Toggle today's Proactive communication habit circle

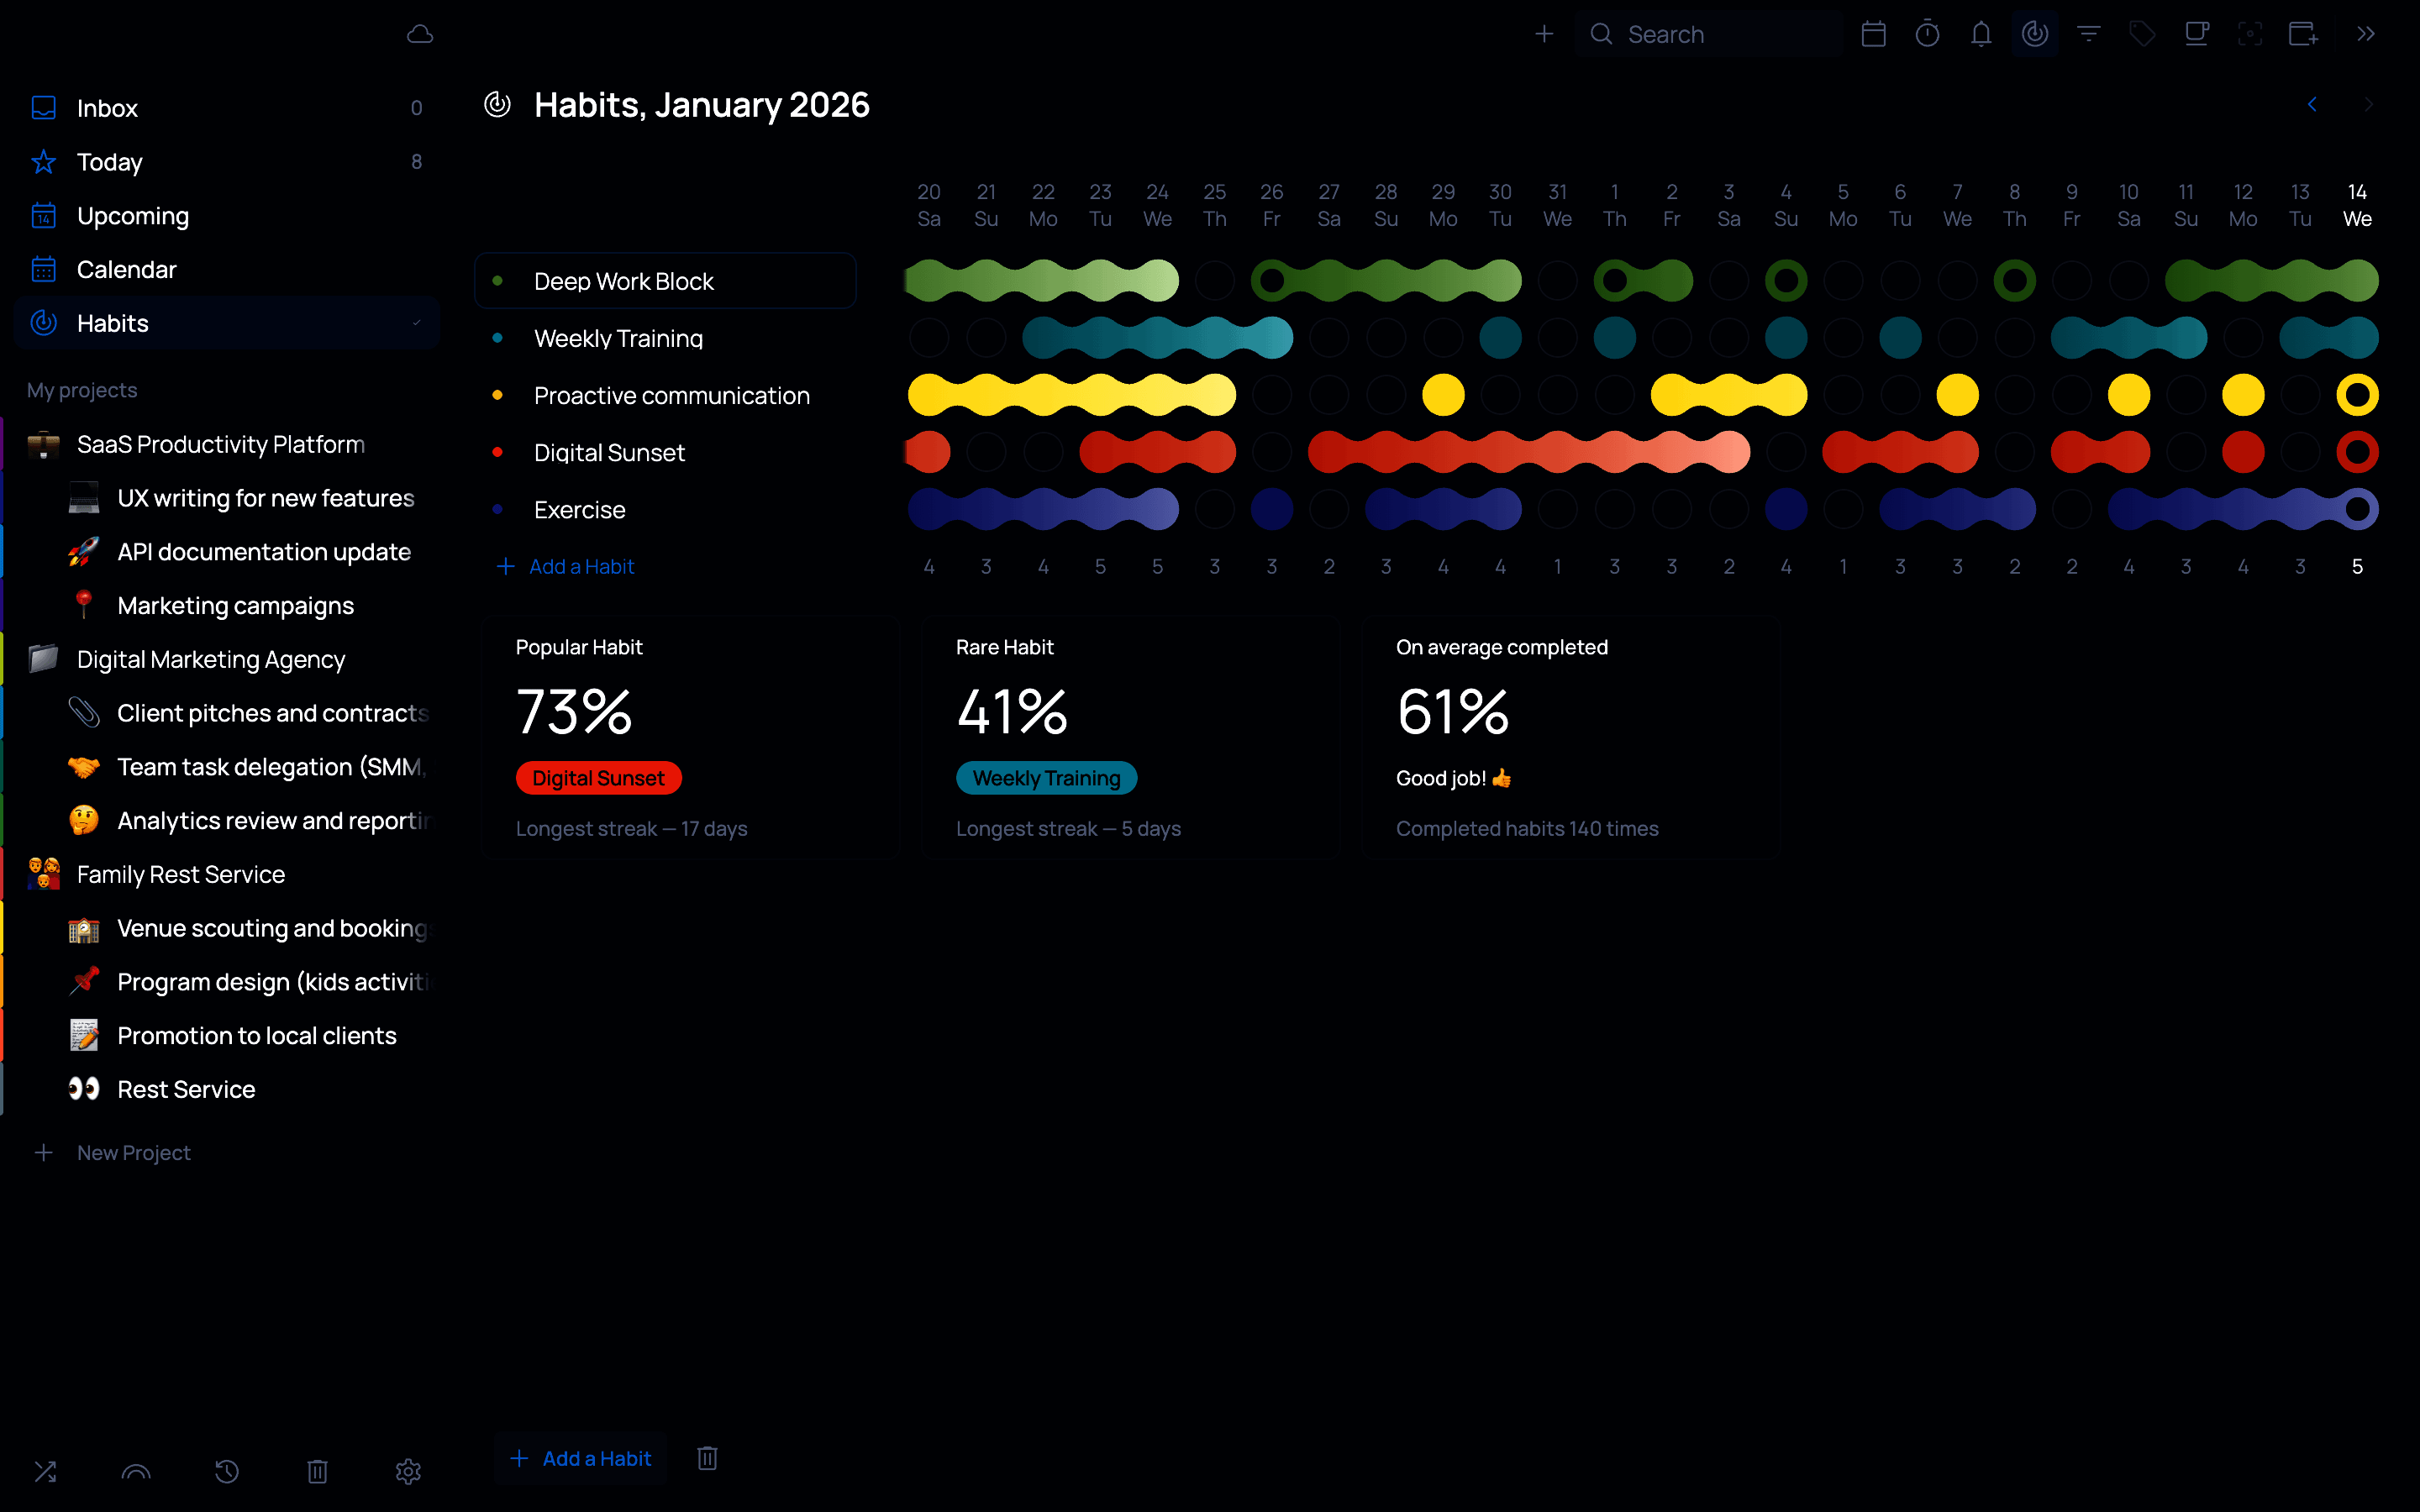pos(2357,395)
